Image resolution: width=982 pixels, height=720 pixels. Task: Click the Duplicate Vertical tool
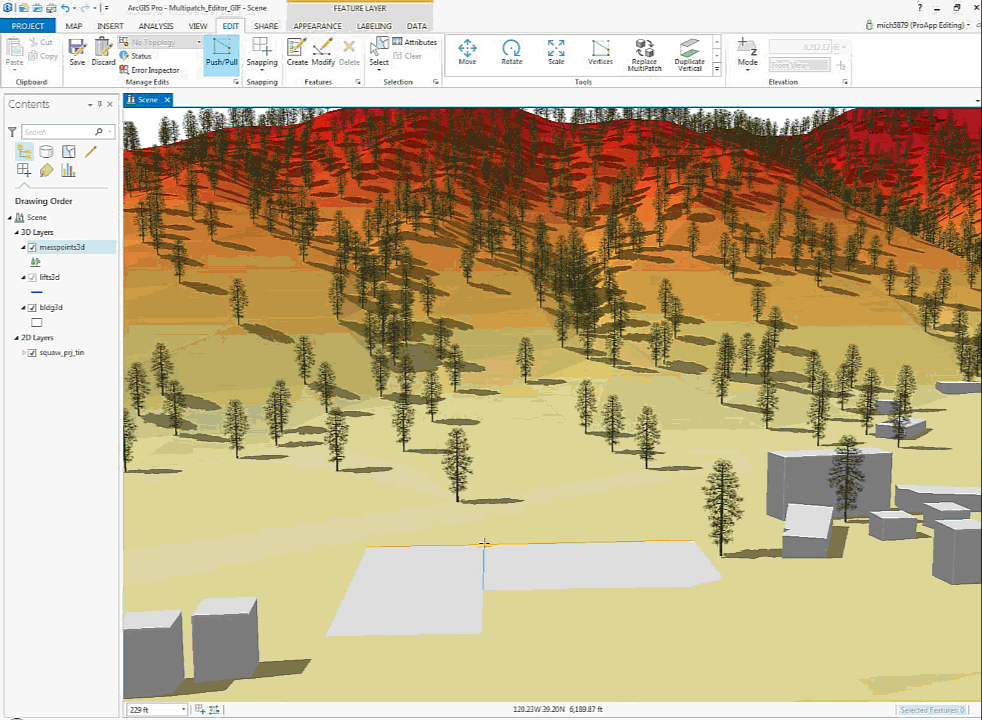point(689,53)
